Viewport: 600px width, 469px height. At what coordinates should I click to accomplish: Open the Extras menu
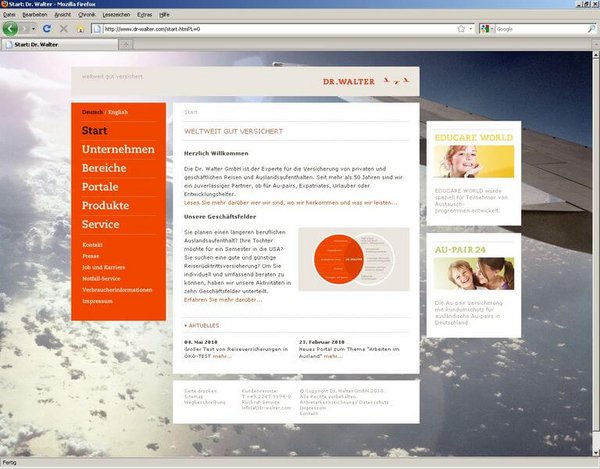(145, 15)
